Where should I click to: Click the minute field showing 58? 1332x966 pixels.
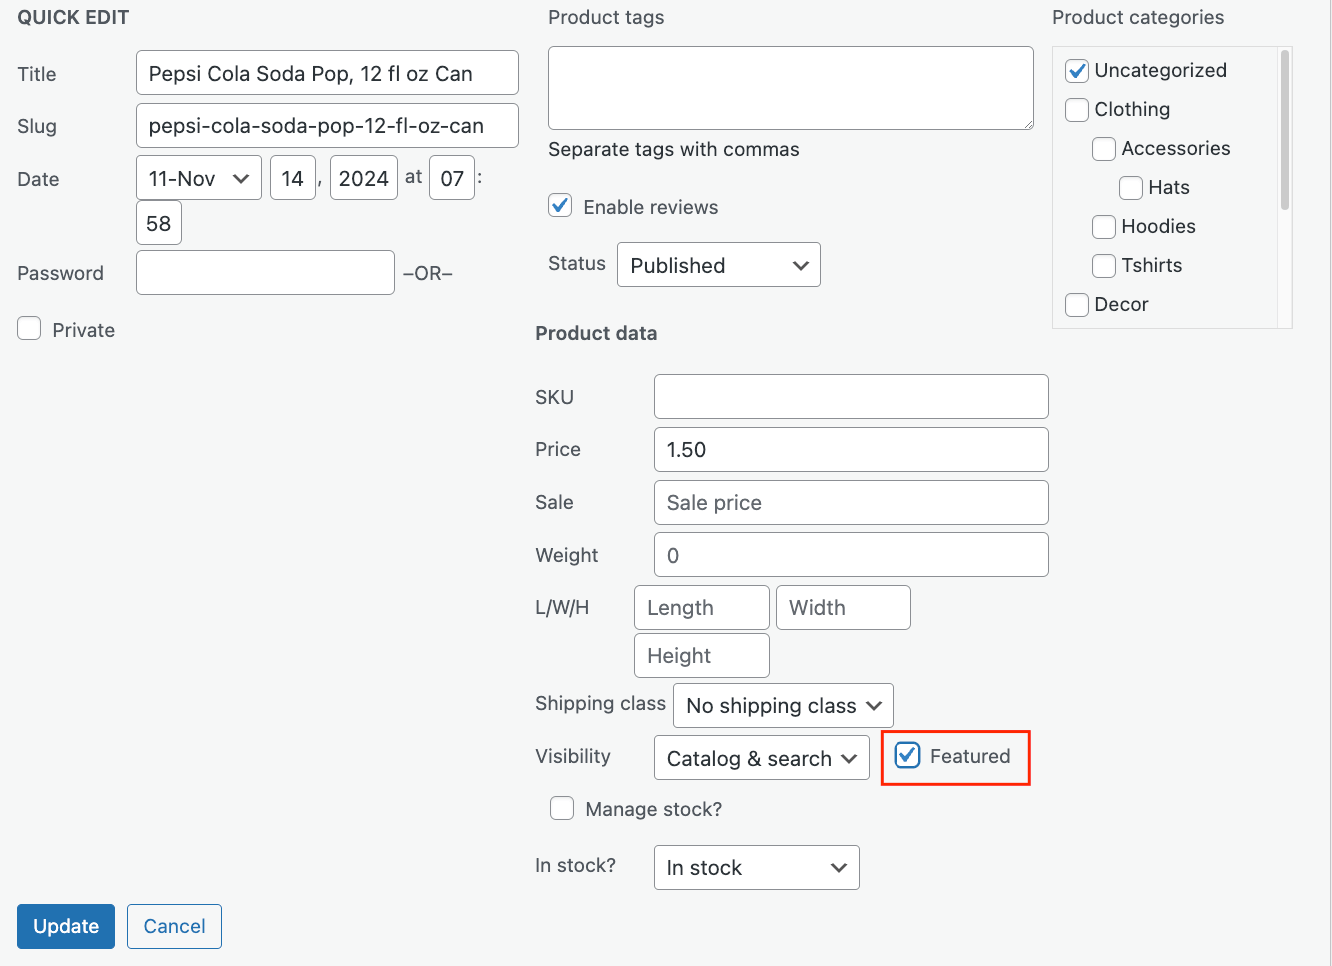[x=159, y=223]
